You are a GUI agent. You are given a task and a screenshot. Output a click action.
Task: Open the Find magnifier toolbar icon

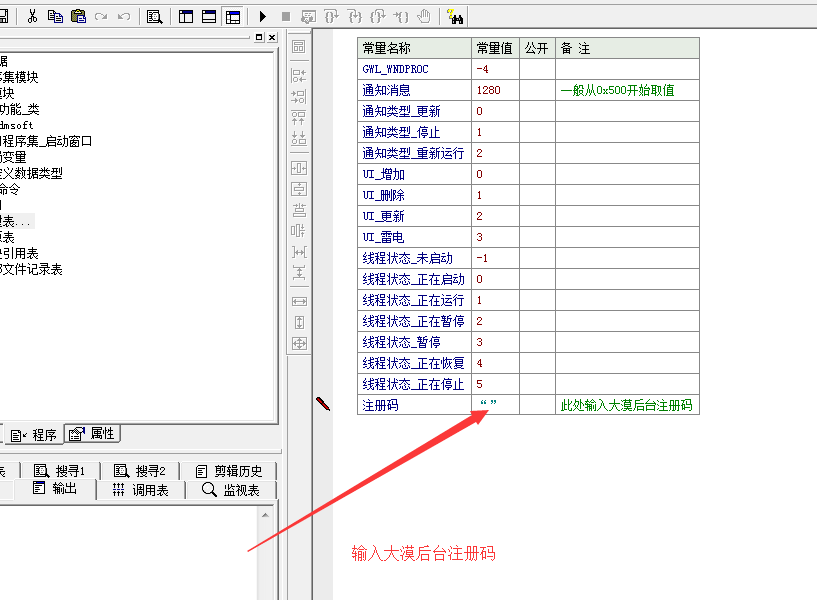click(154, 17)
